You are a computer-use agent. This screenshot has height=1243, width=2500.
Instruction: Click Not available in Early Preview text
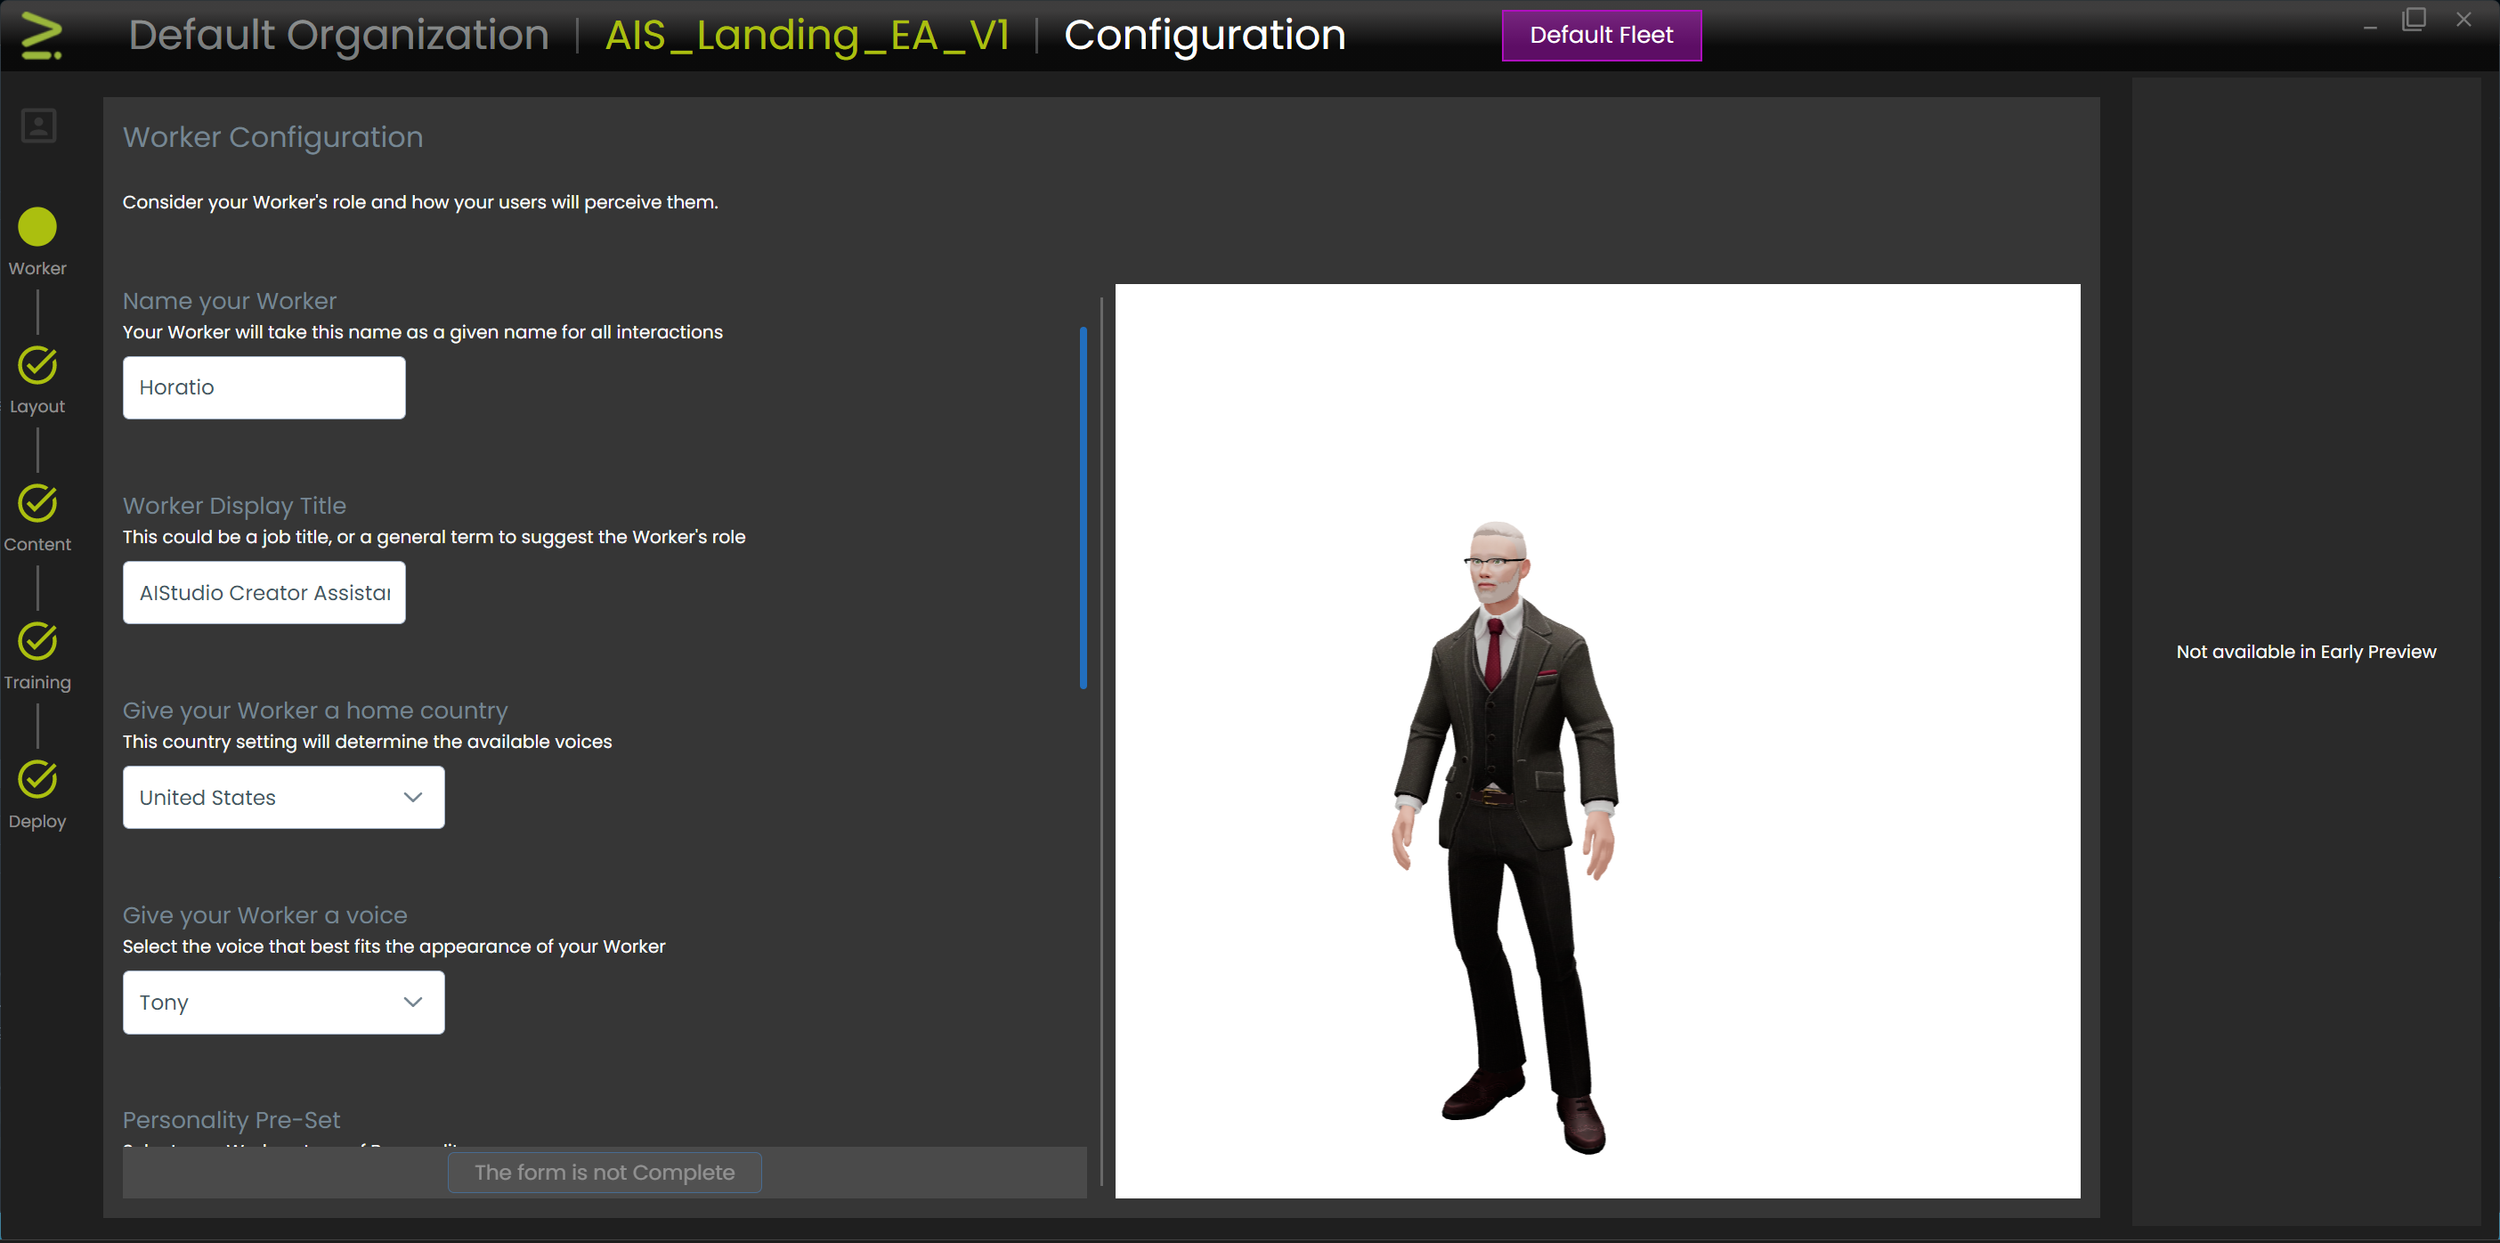point(2306,652)
